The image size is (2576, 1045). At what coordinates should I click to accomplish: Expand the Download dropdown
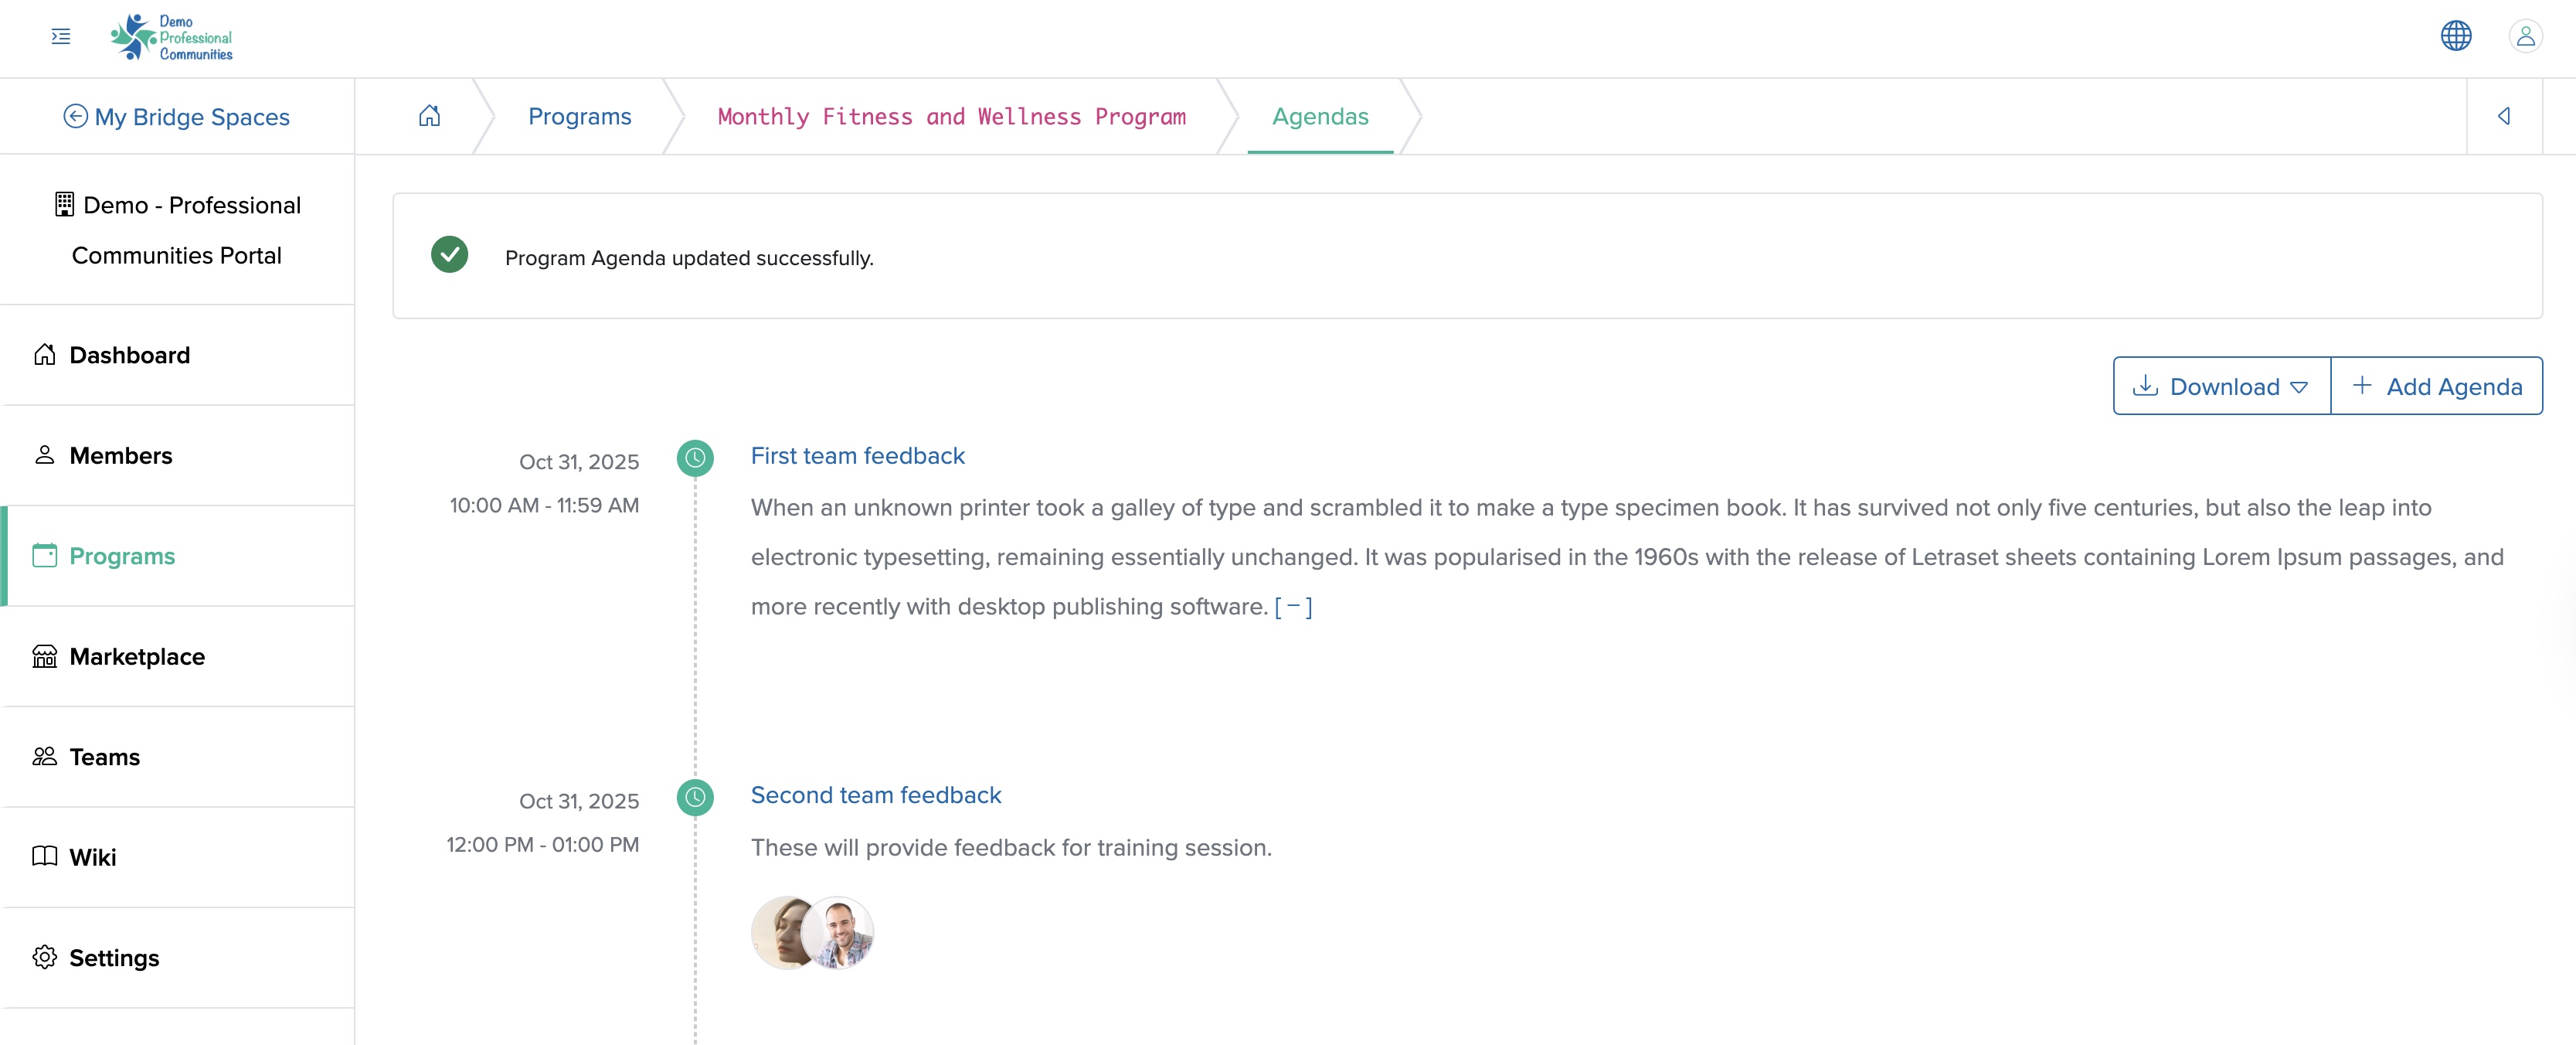point(2221,386)
